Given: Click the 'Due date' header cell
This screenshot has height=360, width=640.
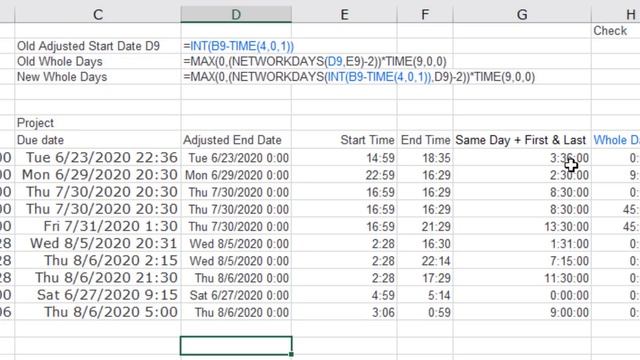Looking at the screenshot, I should tap(40, 140).
